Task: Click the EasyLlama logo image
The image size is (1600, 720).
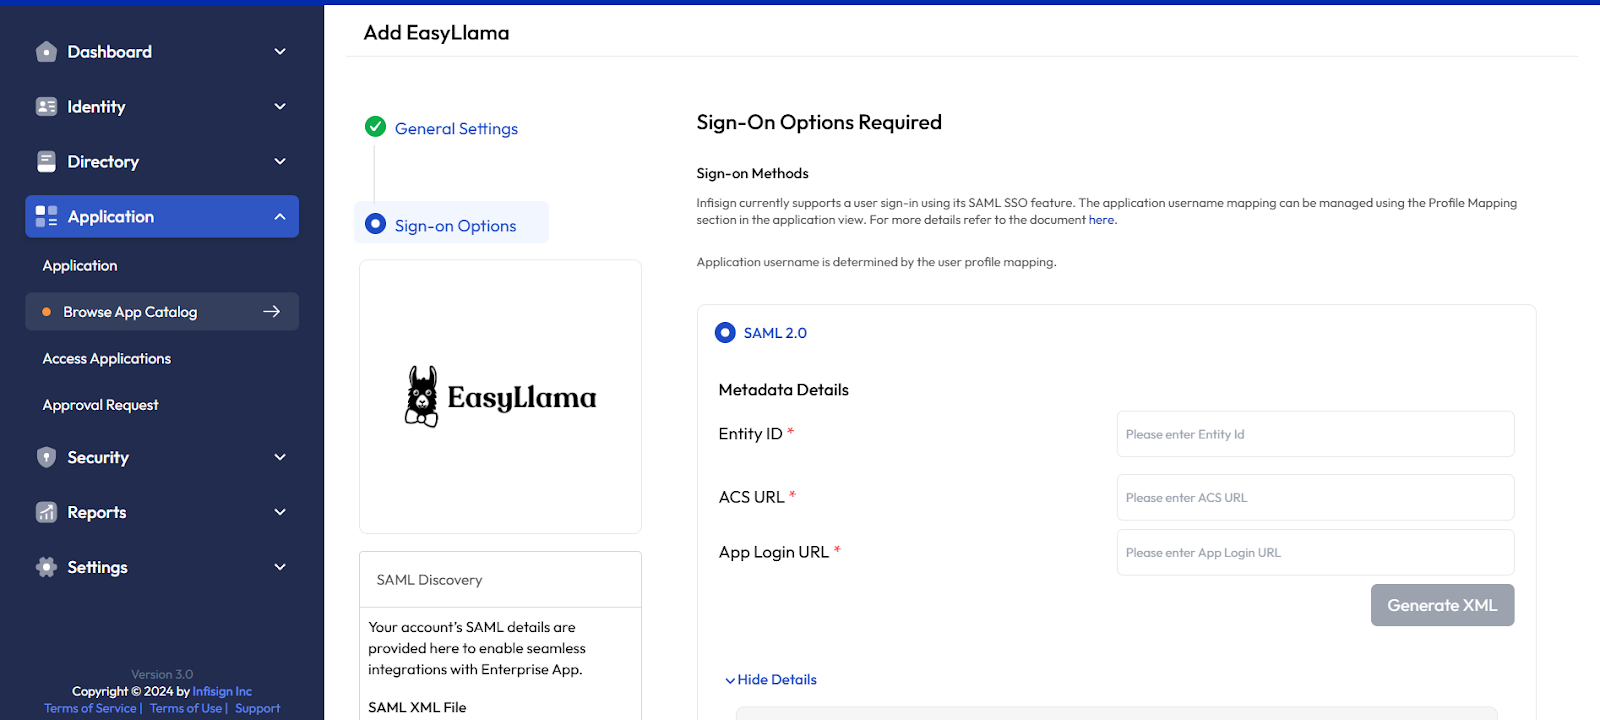Action: pyautogui.click(x=500, y=397)
